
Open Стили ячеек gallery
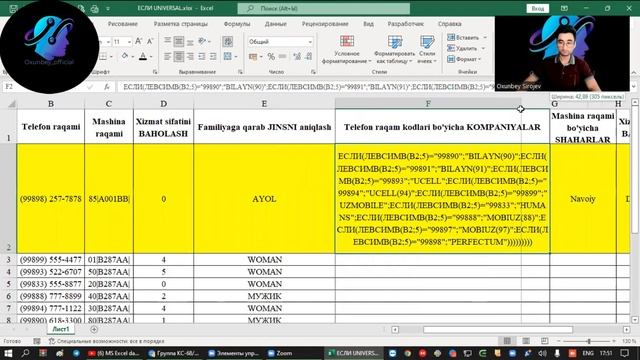click(x=427, y=49)
